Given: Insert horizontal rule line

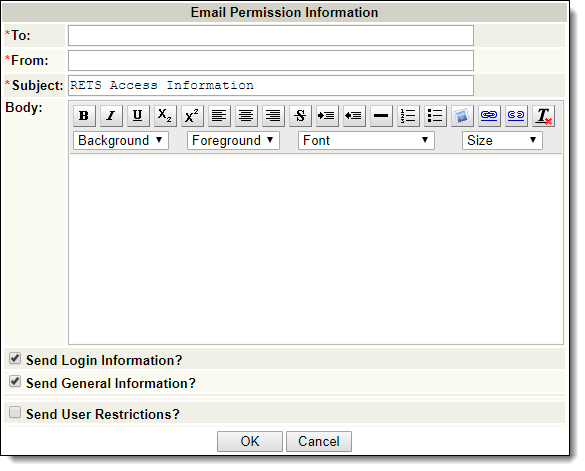Looking at the screenshot, I should pos(381,116).
